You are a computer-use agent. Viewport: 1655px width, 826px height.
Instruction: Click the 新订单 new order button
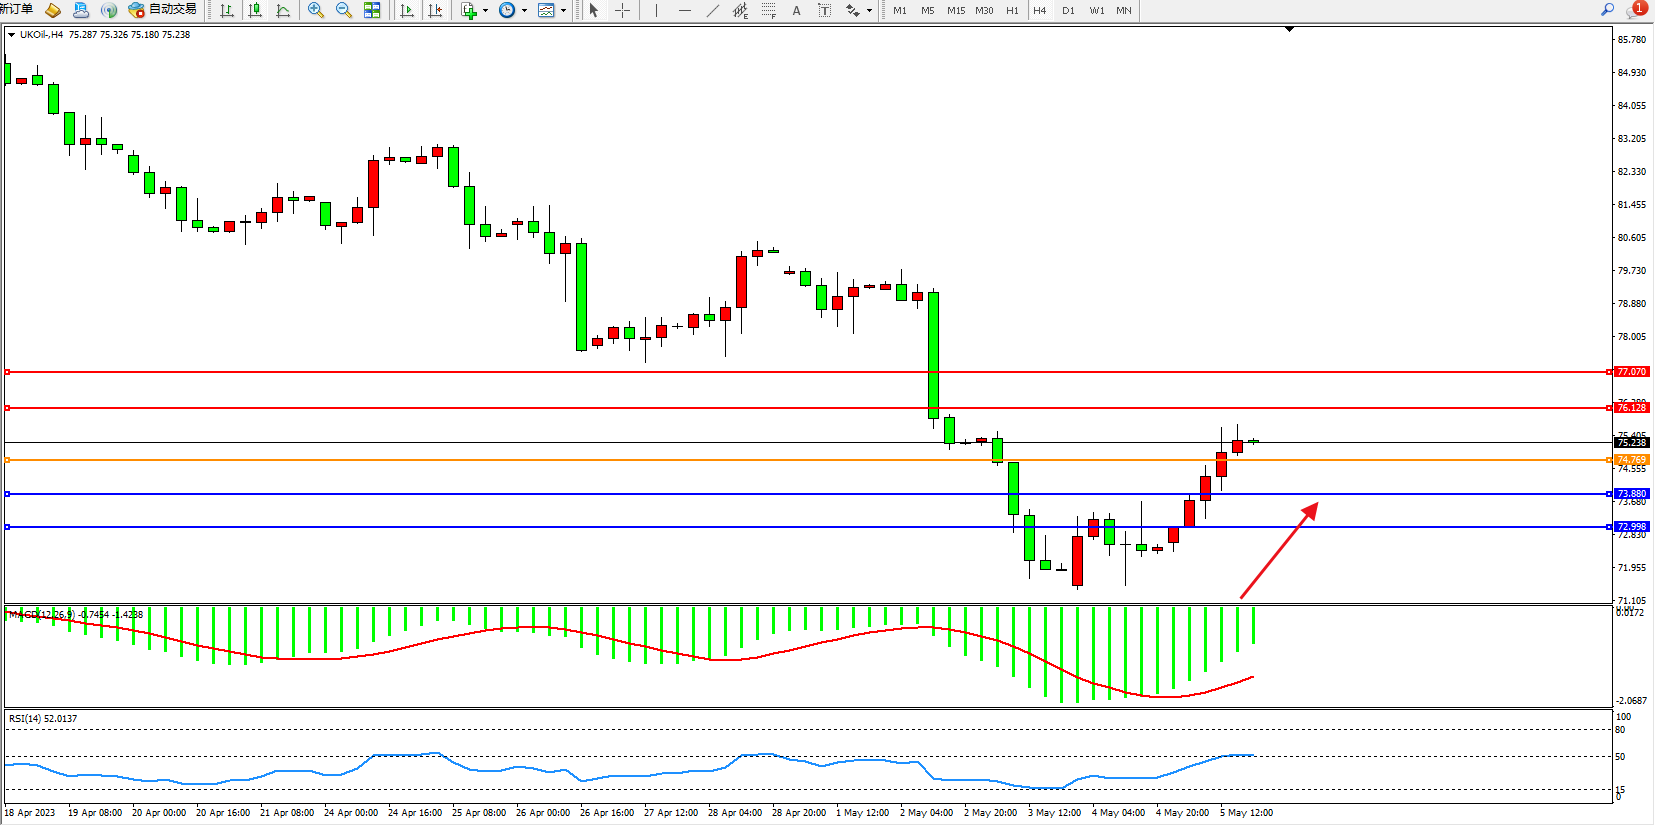click(16, 10)
